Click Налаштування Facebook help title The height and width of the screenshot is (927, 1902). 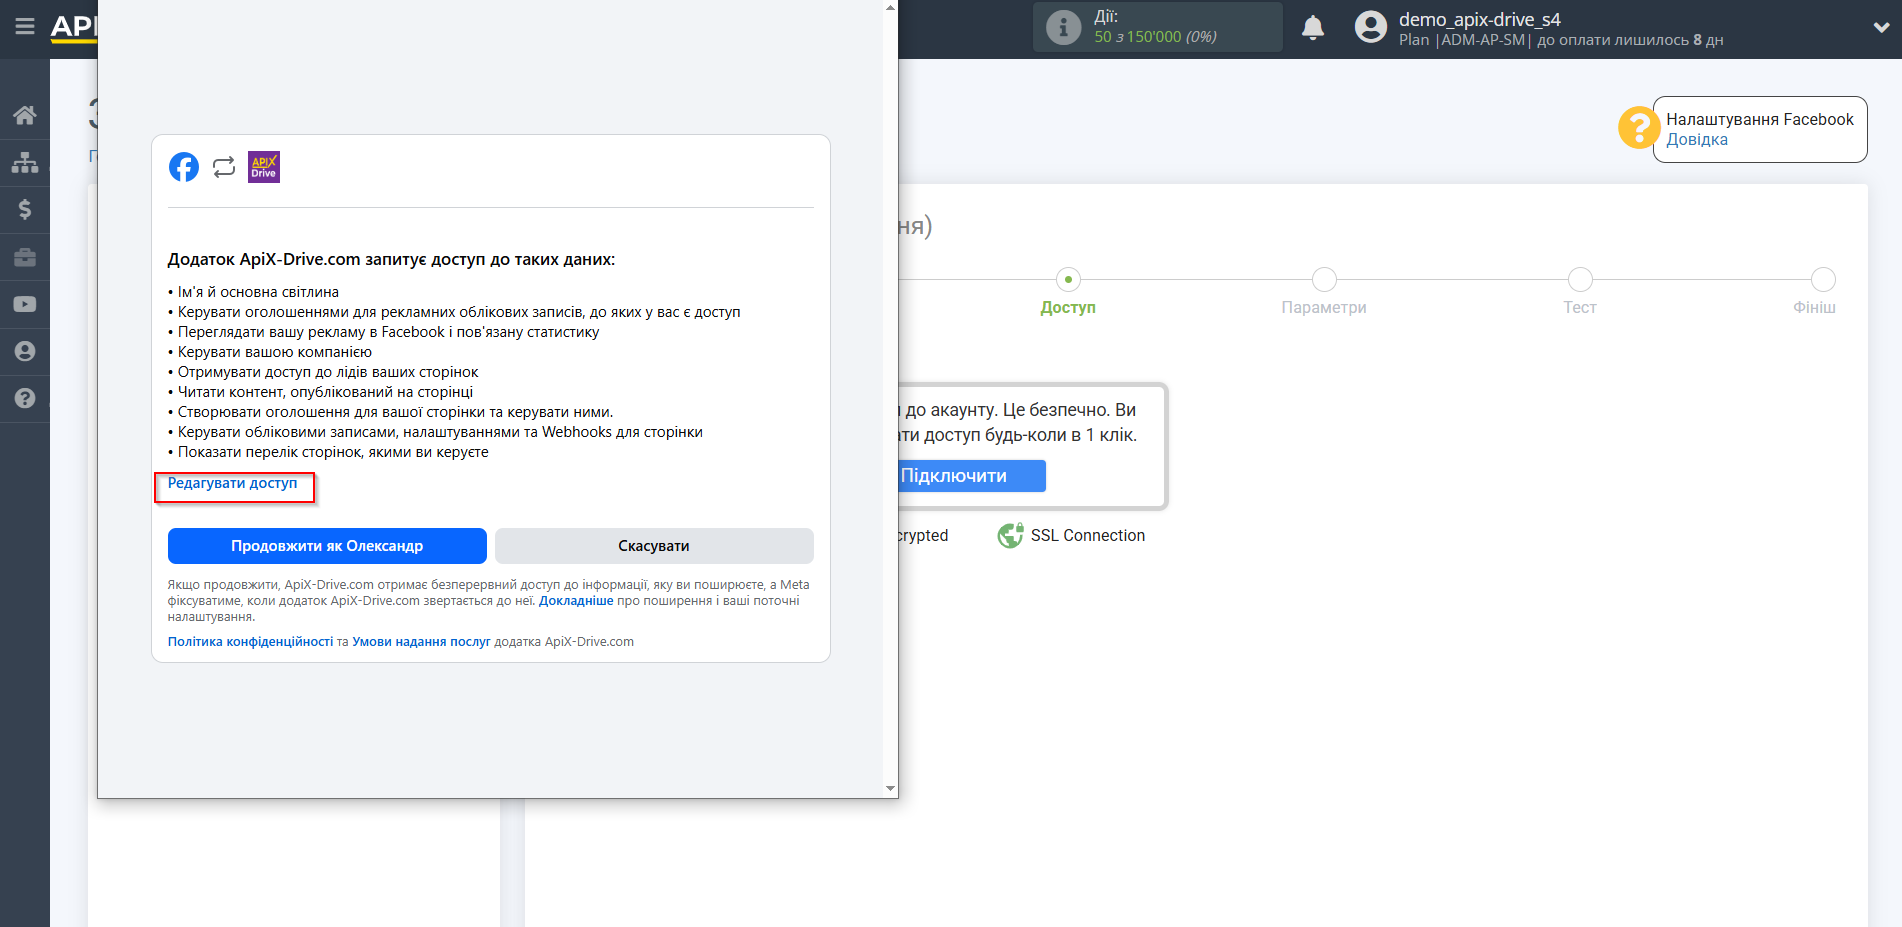point(1760,120)
